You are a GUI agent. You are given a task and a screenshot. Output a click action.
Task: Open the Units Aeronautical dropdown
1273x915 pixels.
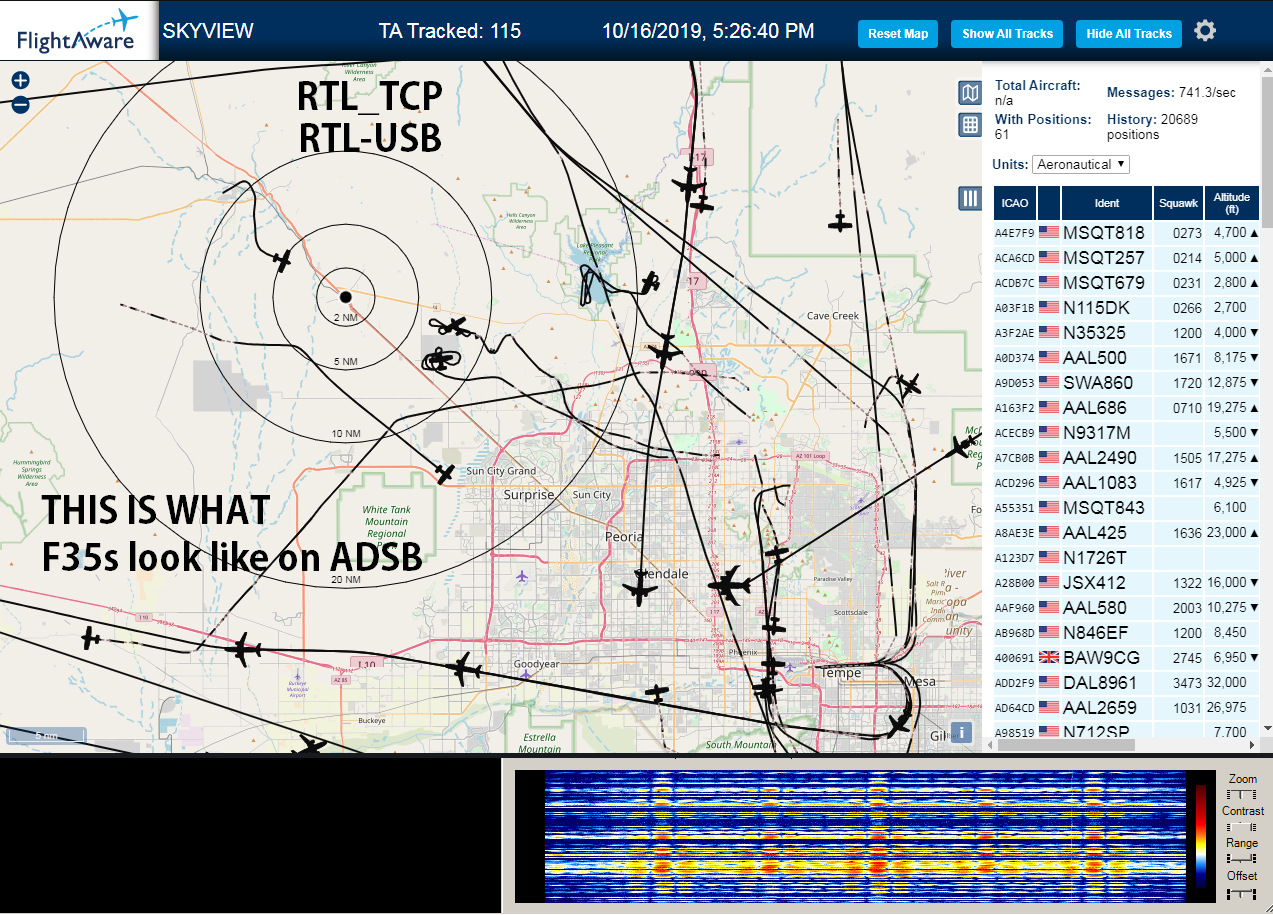tap(1081, 164)
